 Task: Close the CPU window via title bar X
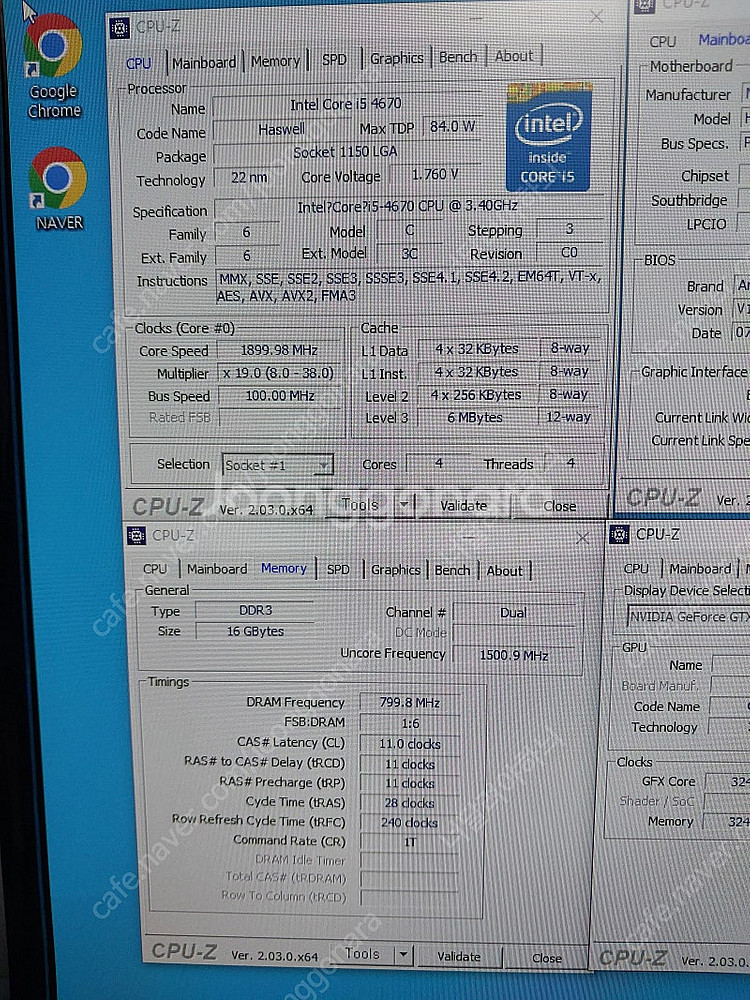596,17
